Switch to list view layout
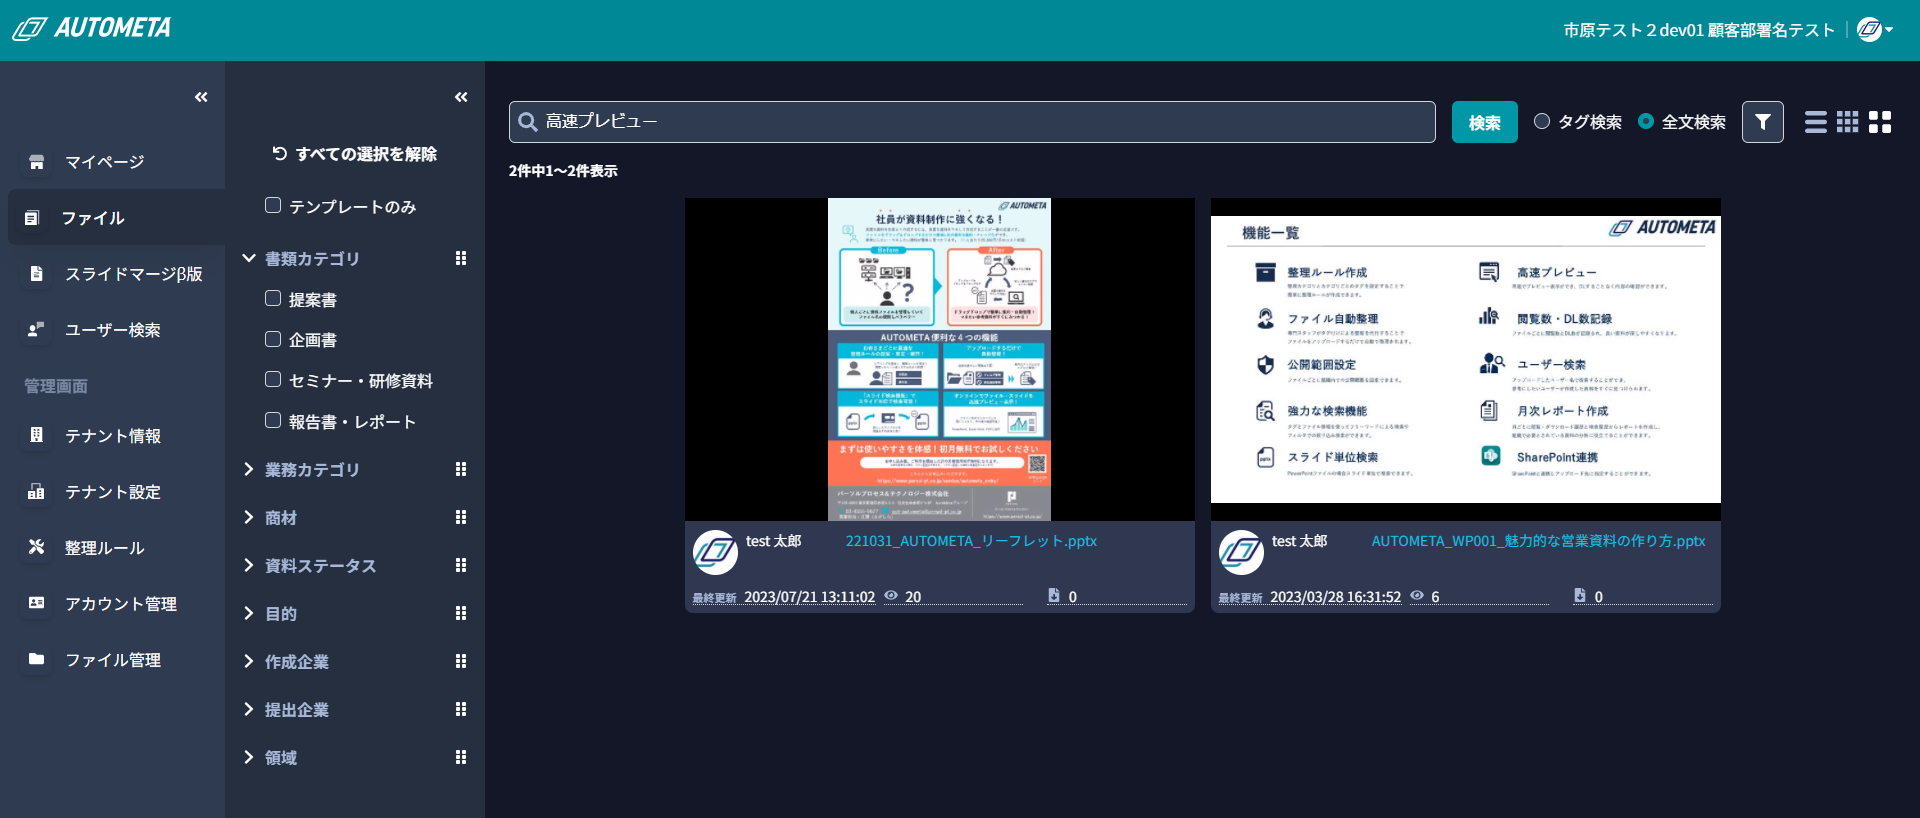This screenshot has width=1920, height=818. [x=1816, y=122]
